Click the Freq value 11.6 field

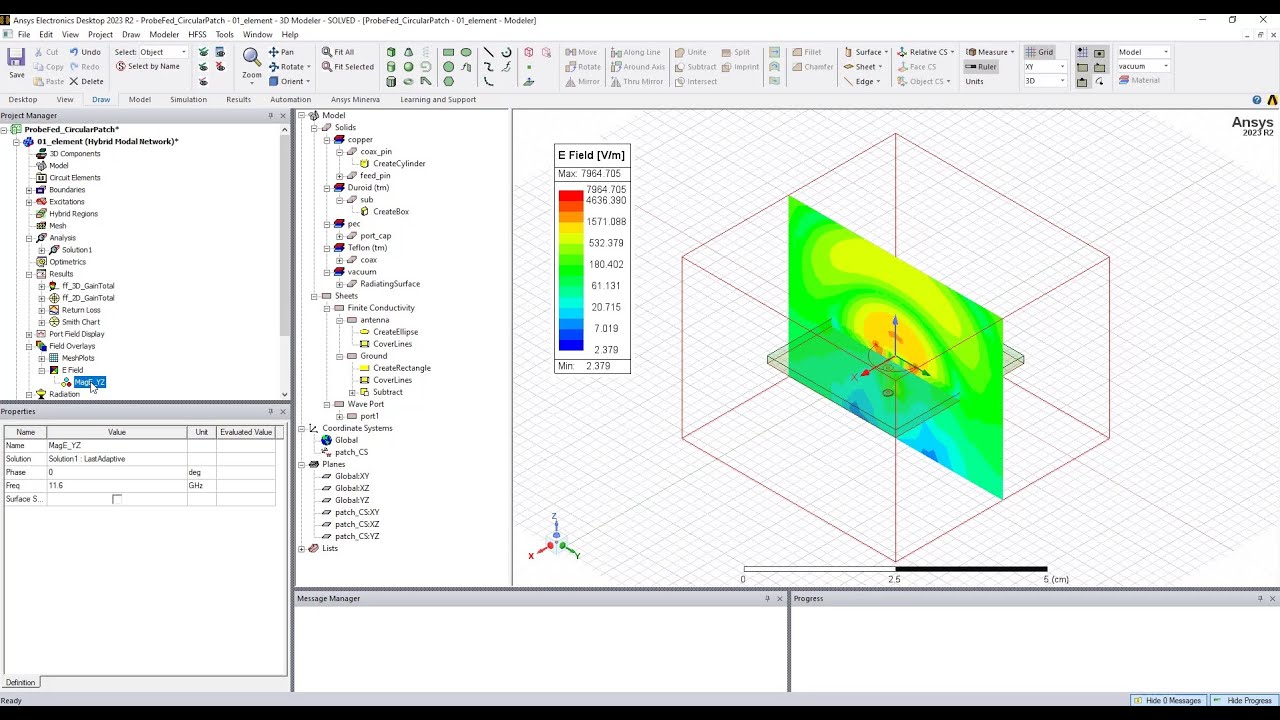[116, 486]
